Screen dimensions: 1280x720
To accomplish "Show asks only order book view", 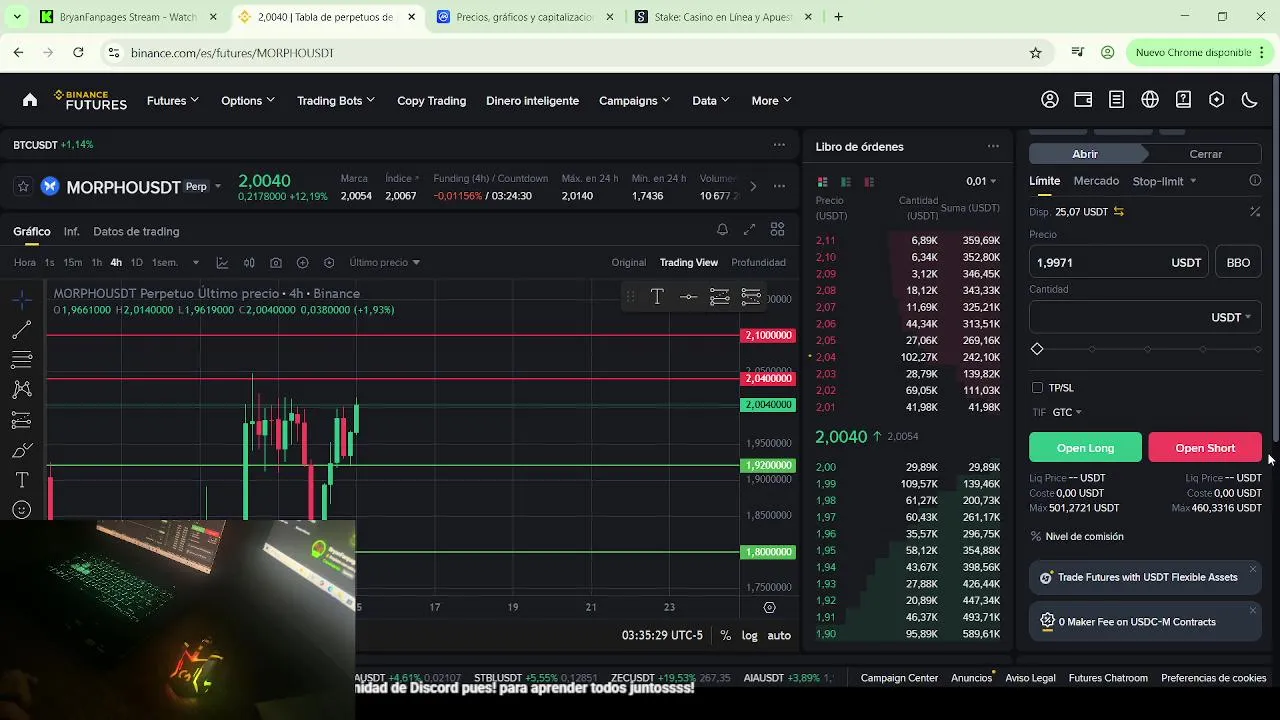I will (869, 182).
